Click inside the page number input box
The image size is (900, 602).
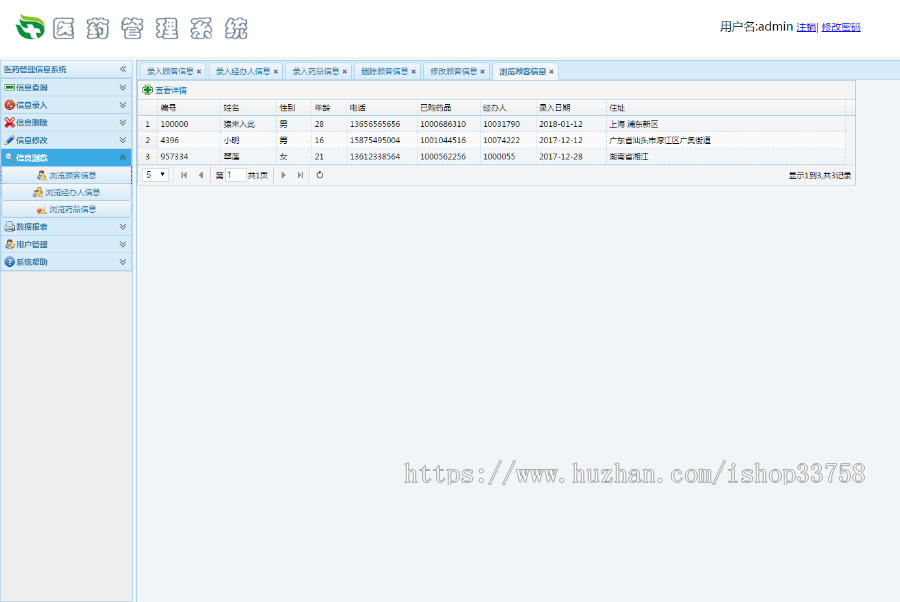233,174
